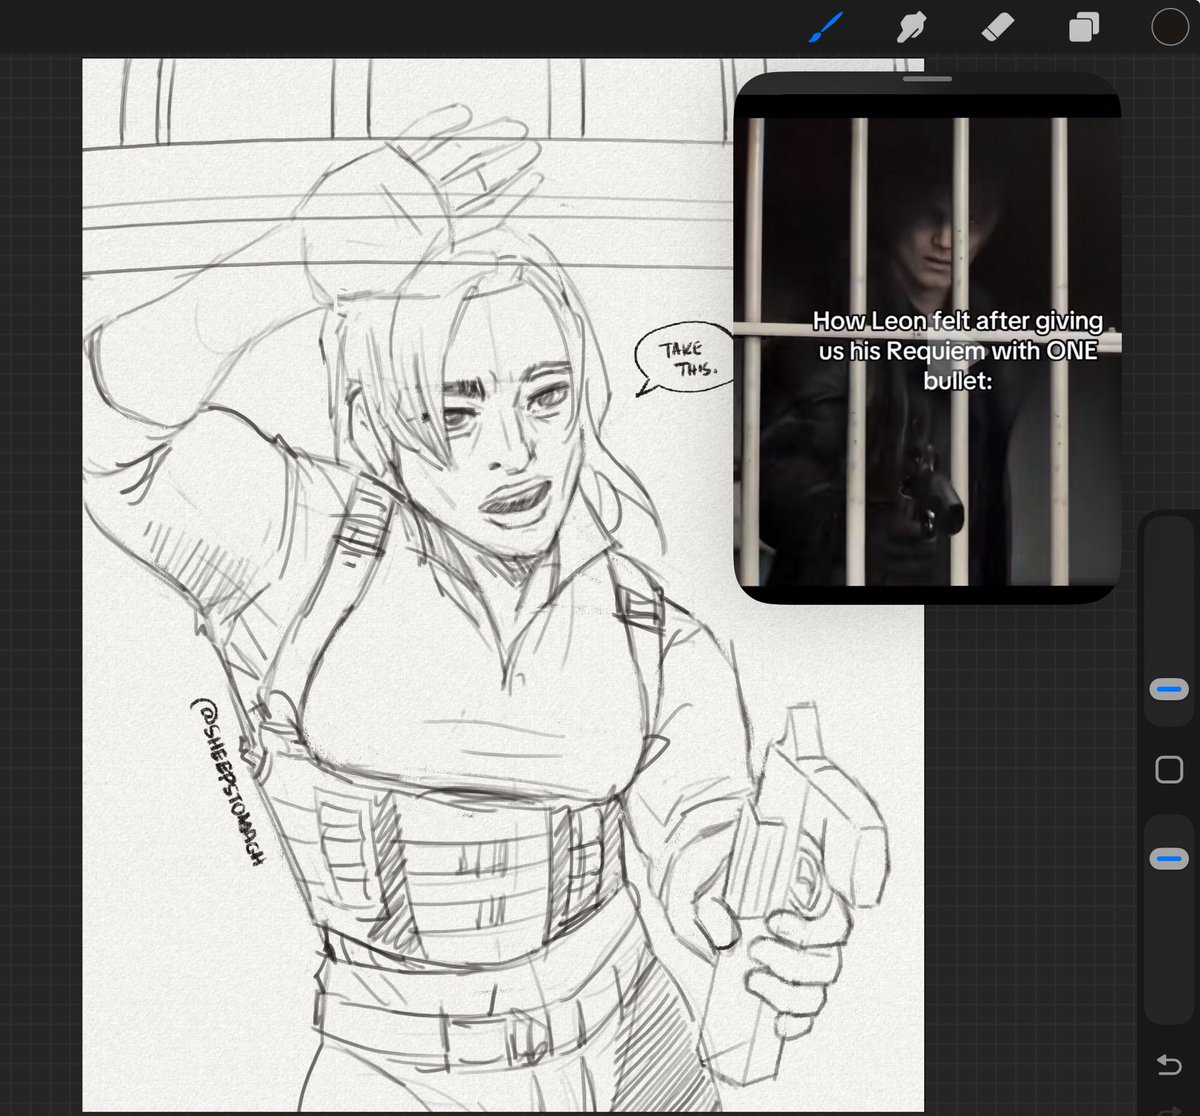Open the Layers panel
This screenshot has width=1200, height=1116.
(1083, 27)
